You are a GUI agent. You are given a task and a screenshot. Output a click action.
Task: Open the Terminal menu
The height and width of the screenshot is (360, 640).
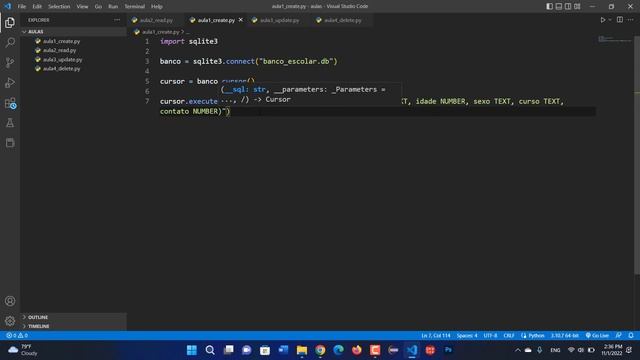pos(135,6)
